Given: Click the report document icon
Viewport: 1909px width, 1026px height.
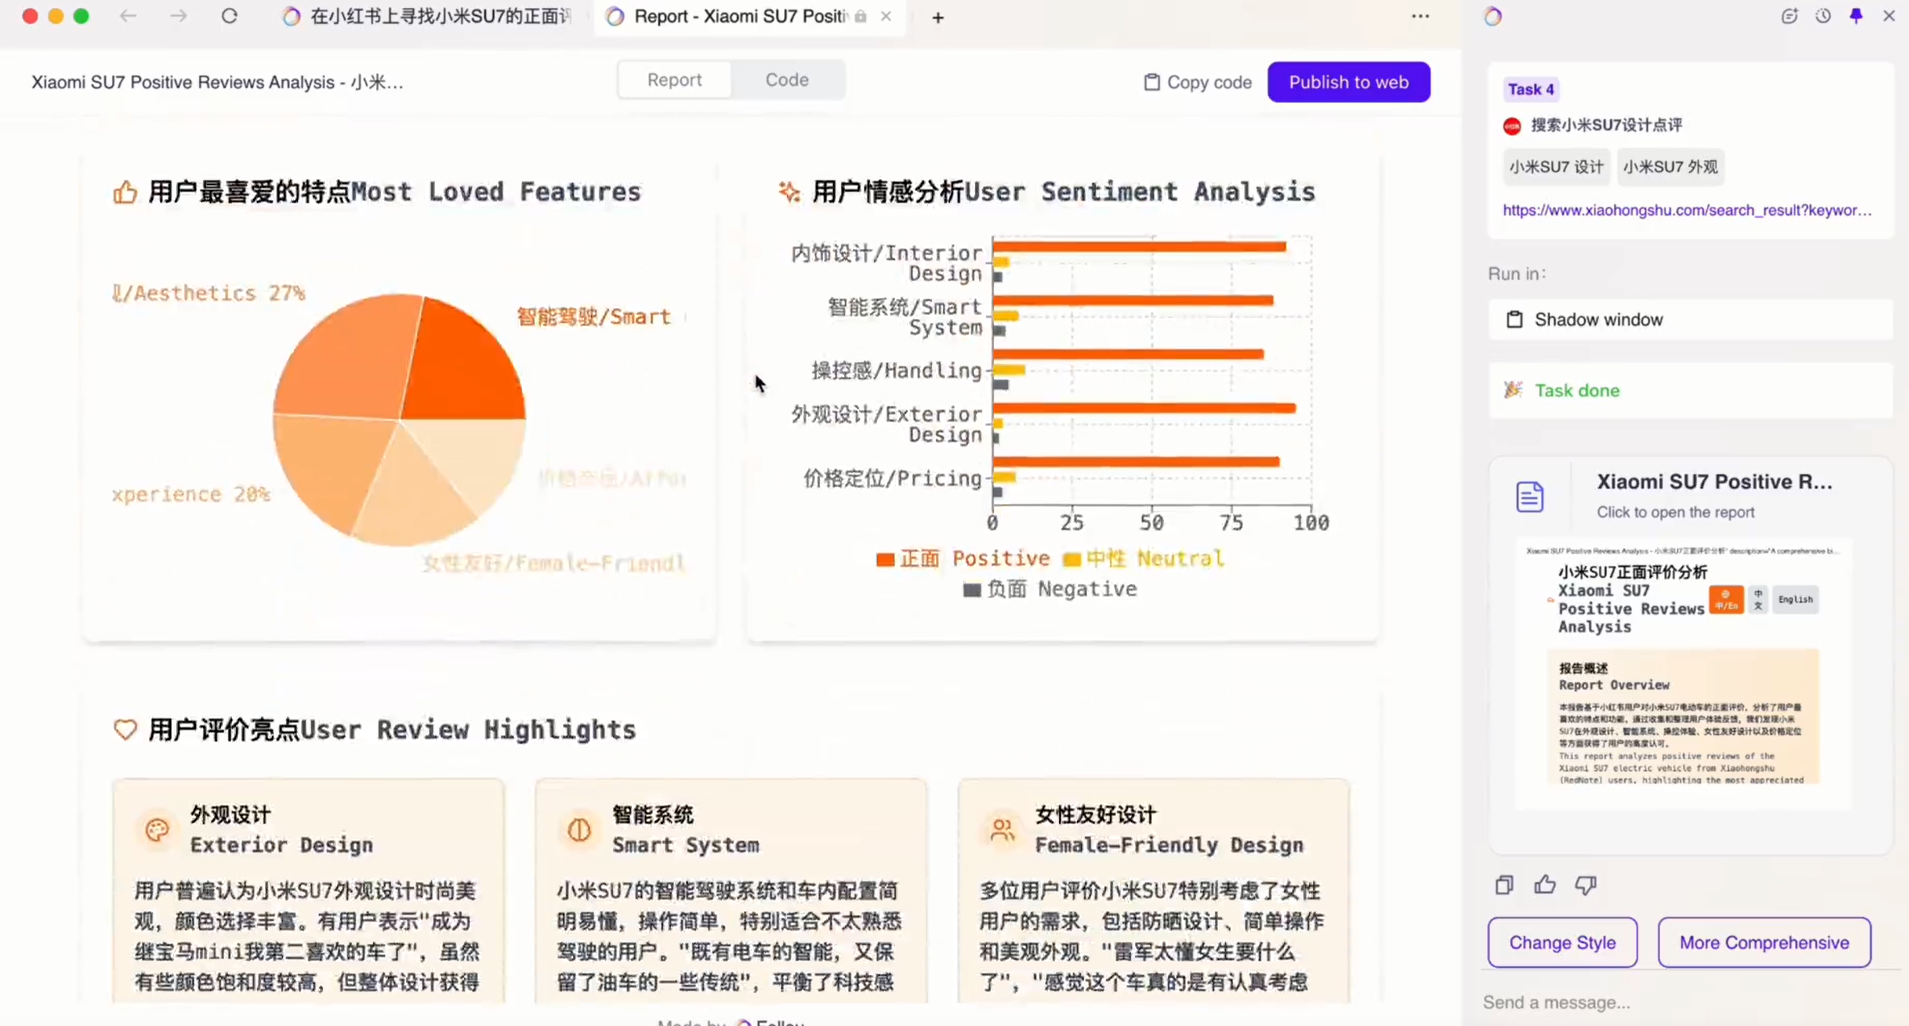Looking at the screenshot, I should [1529, 496].
